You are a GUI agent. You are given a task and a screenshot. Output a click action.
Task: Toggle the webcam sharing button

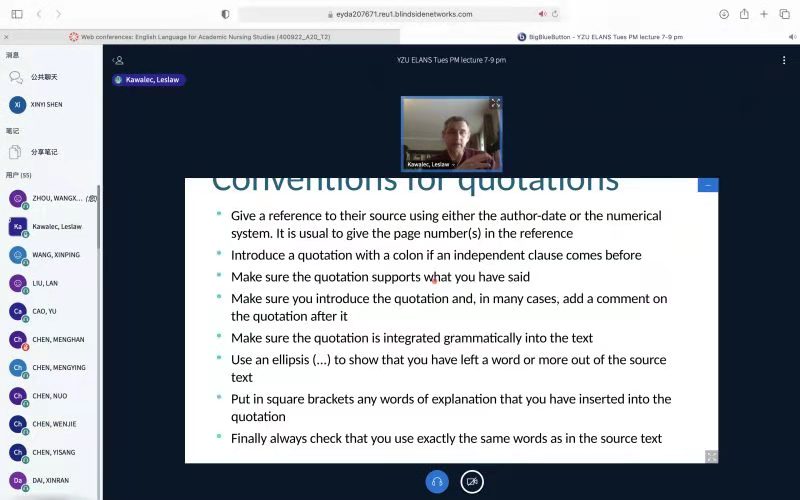[472, 481]
